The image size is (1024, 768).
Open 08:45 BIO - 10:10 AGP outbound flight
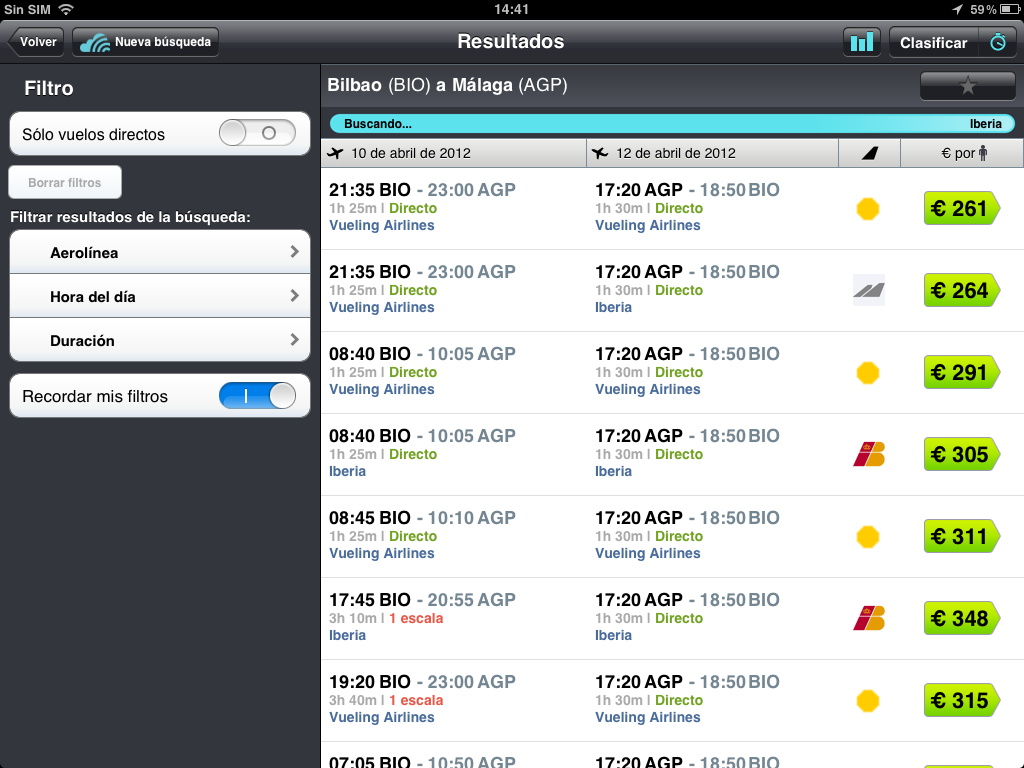[422, 517]
